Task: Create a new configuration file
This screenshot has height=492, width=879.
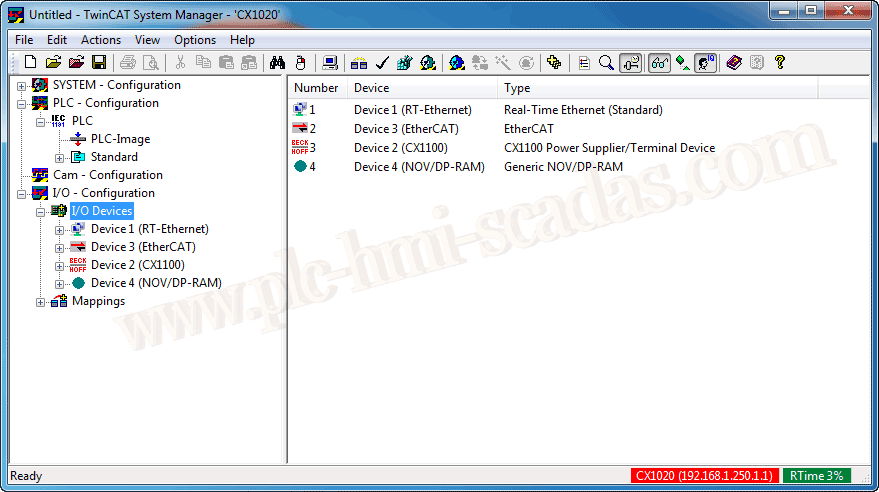Action: pos(30,63)
